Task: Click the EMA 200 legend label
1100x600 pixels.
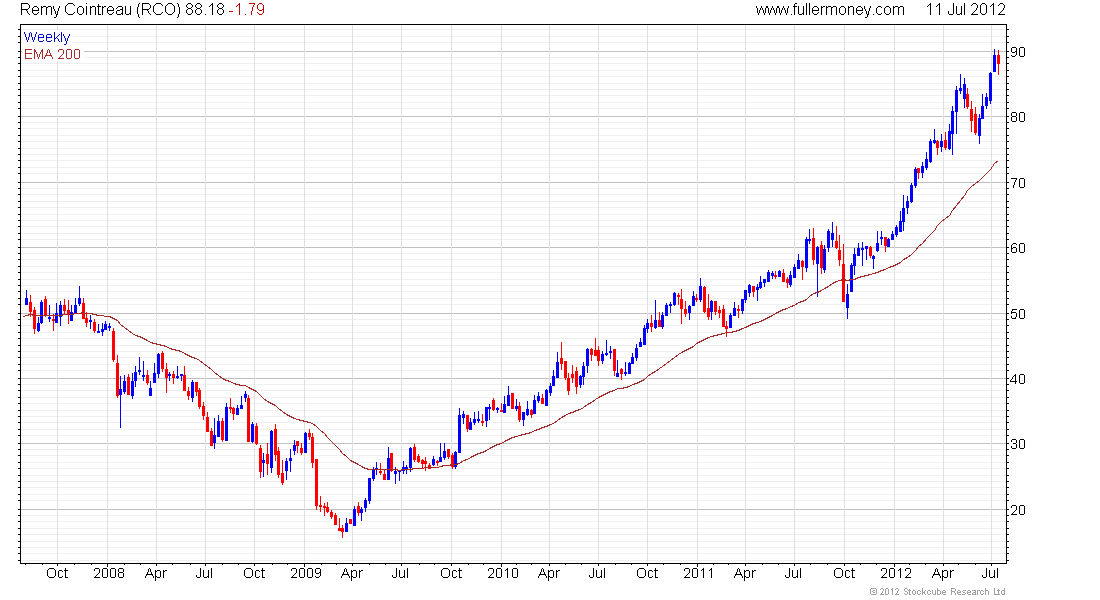Action: point(53,54)
